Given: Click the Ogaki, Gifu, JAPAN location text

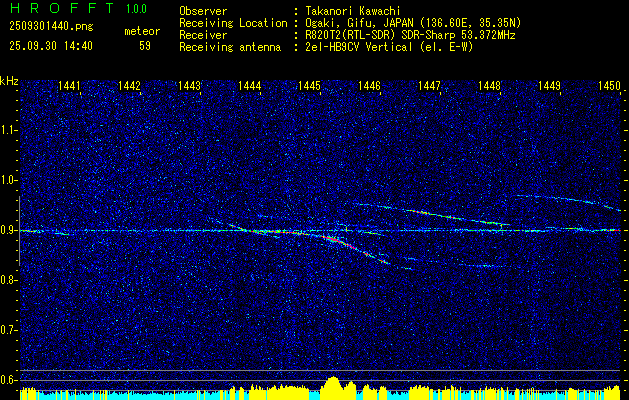Looking at the screenshot, I should tap(413, 23).
